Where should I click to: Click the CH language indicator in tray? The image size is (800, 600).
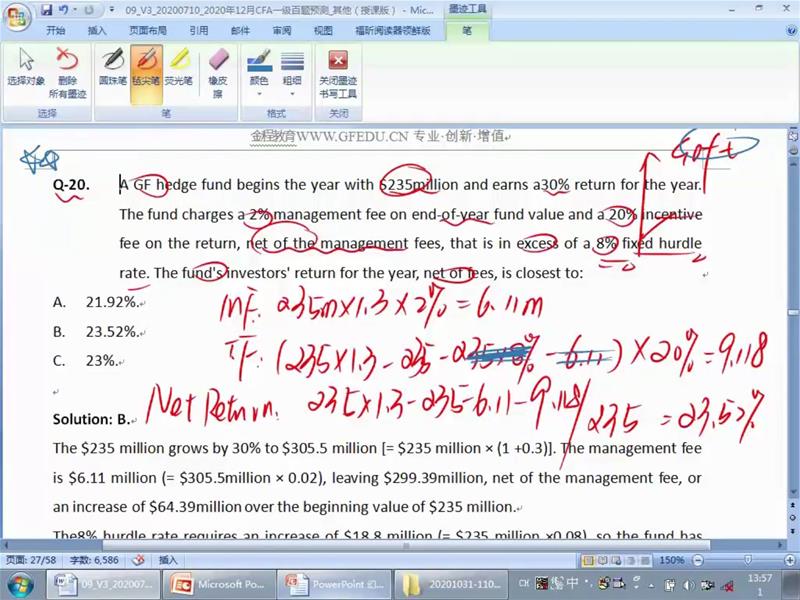[524, 582]
